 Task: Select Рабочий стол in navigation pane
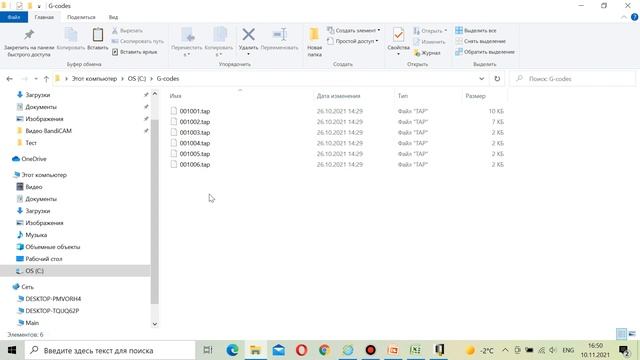44,259
